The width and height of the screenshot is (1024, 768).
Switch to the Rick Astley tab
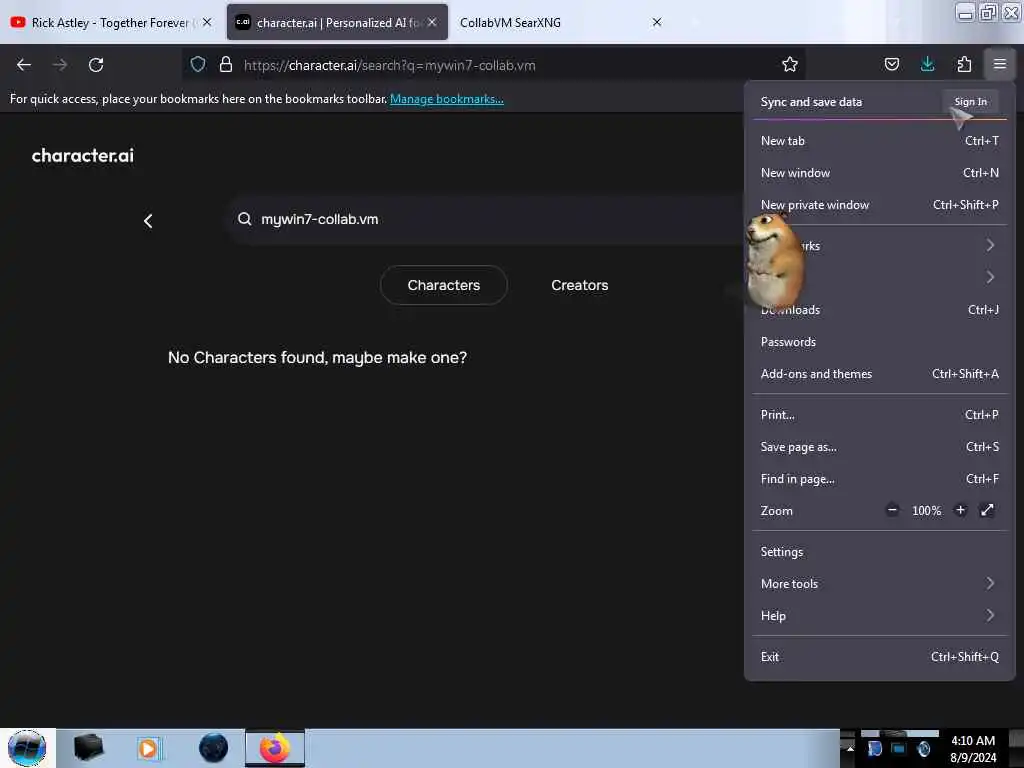pos(111,22)
